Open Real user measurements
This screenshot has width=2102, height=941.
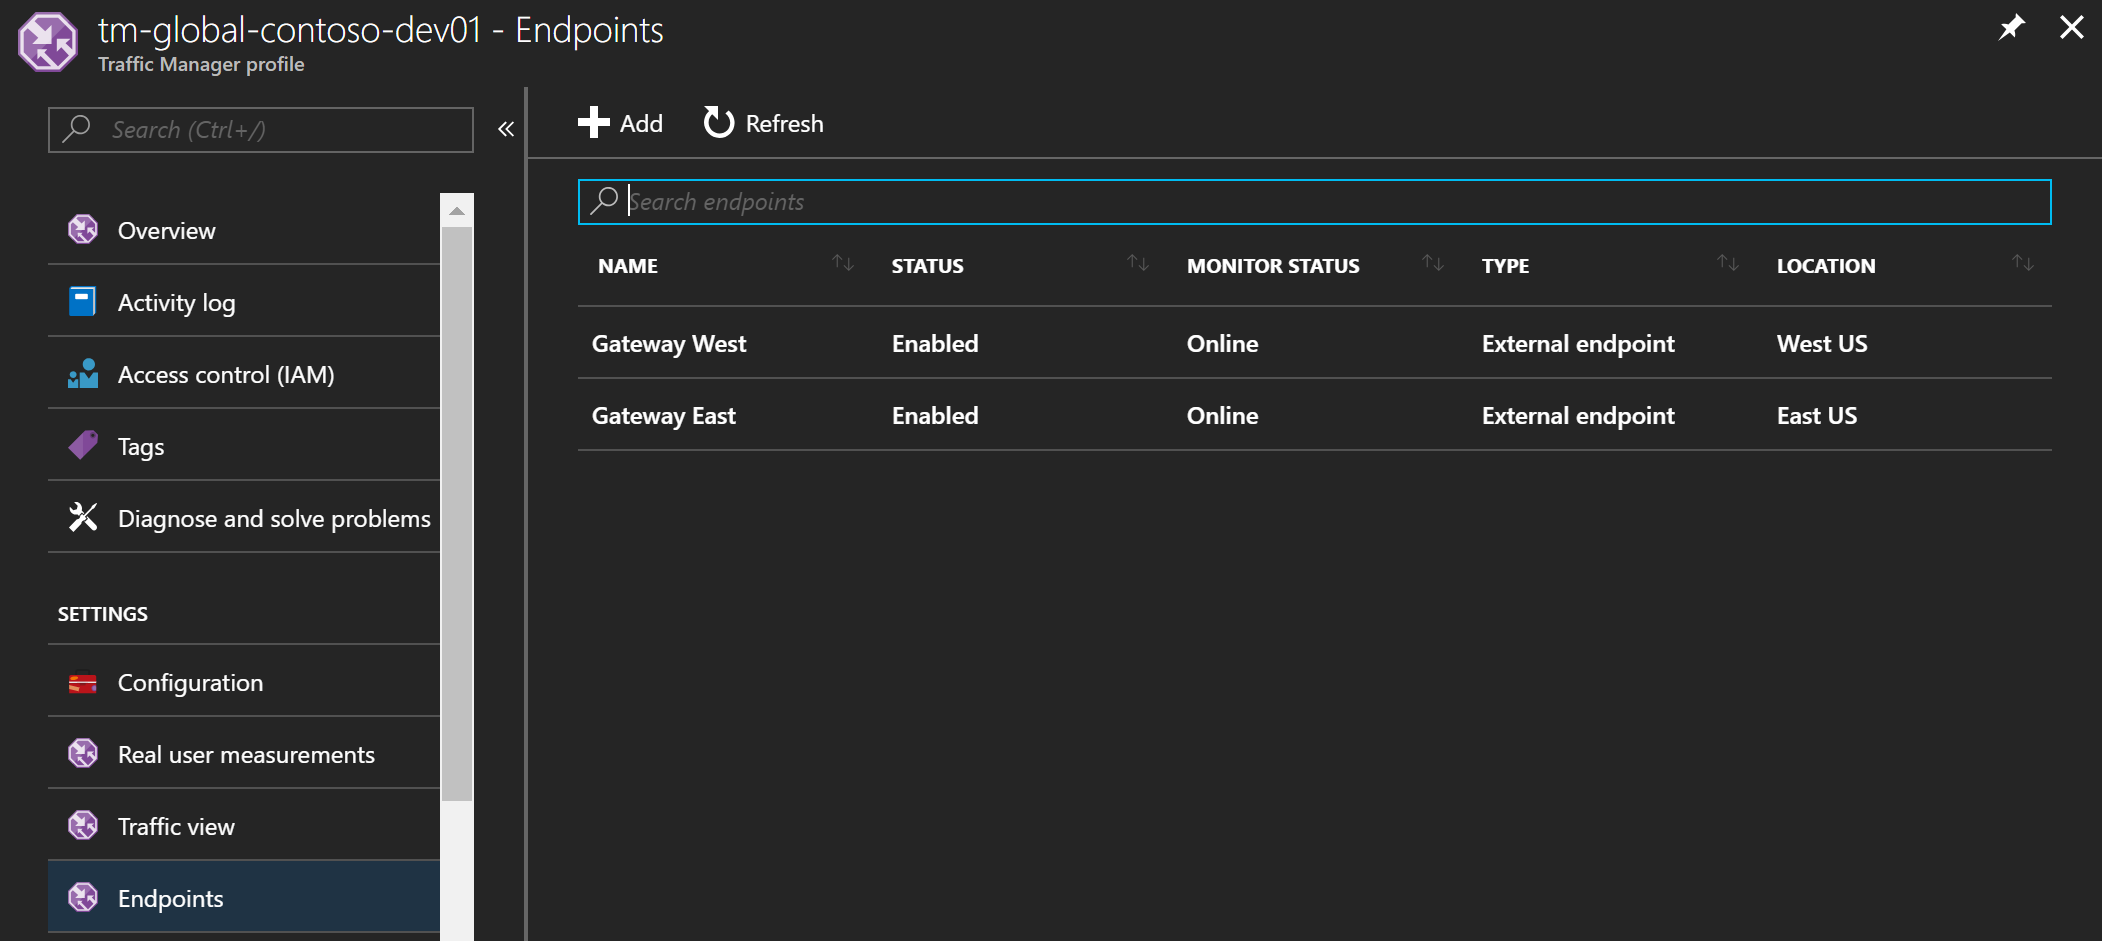click(x=244, y=754)
